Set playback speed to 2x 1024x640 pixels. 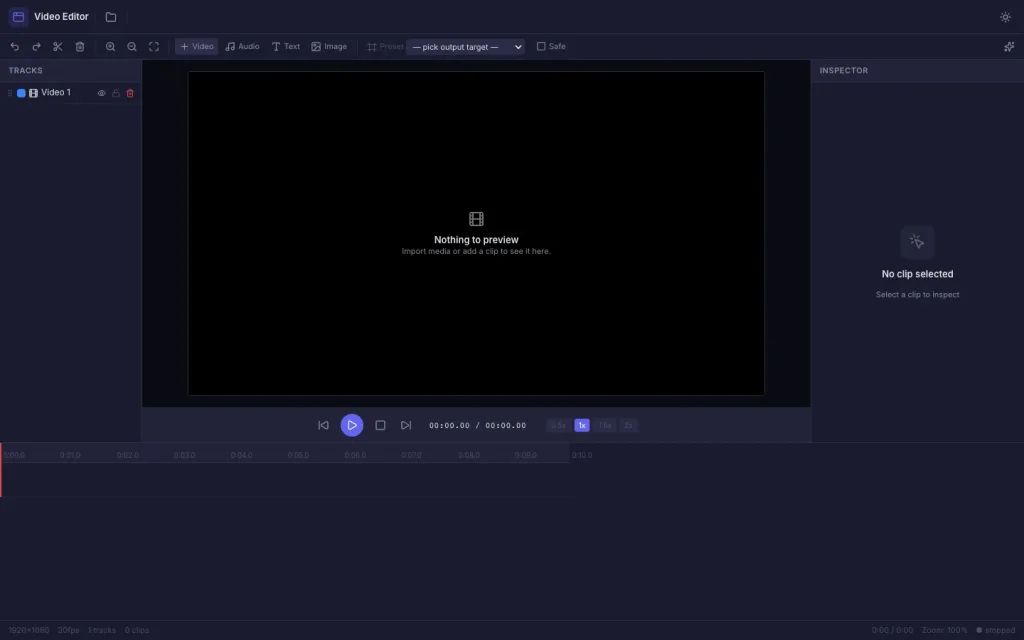click(628, 425)
